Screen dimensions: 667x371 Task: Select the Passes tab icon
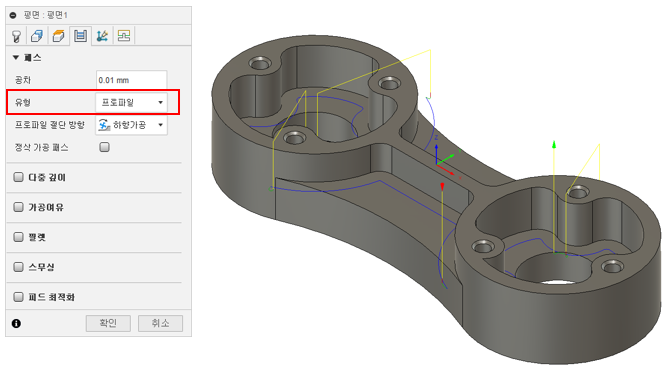[80, 36]
